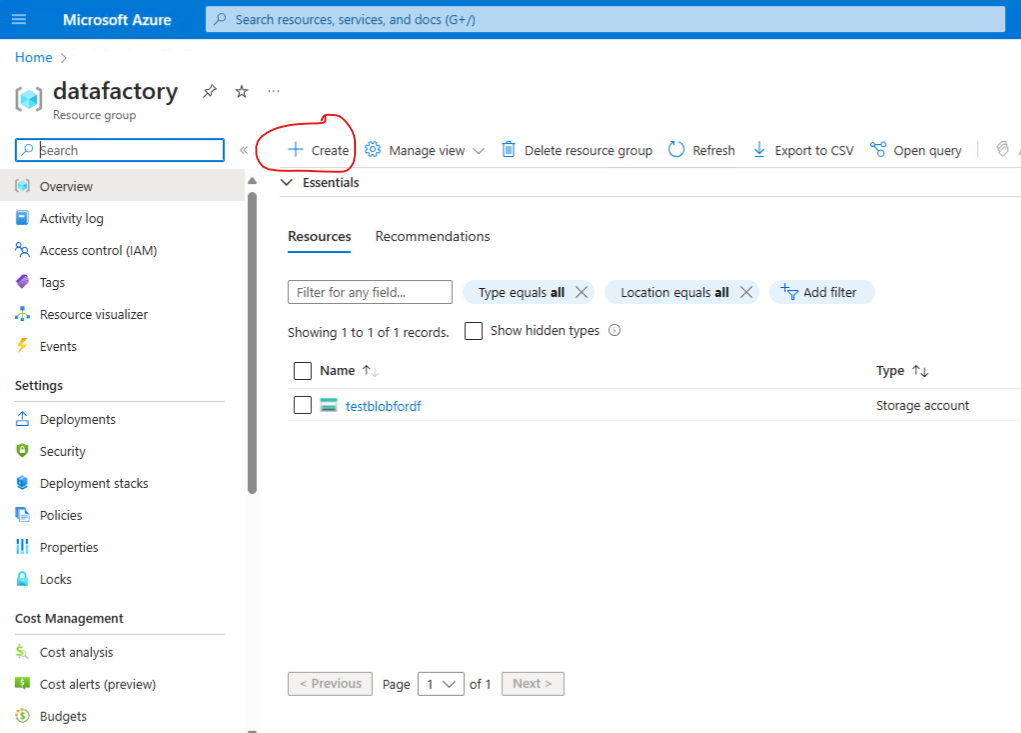1021x733 pixels.
Task: Switch to the Recommendations tab
Action: (432, 236)
